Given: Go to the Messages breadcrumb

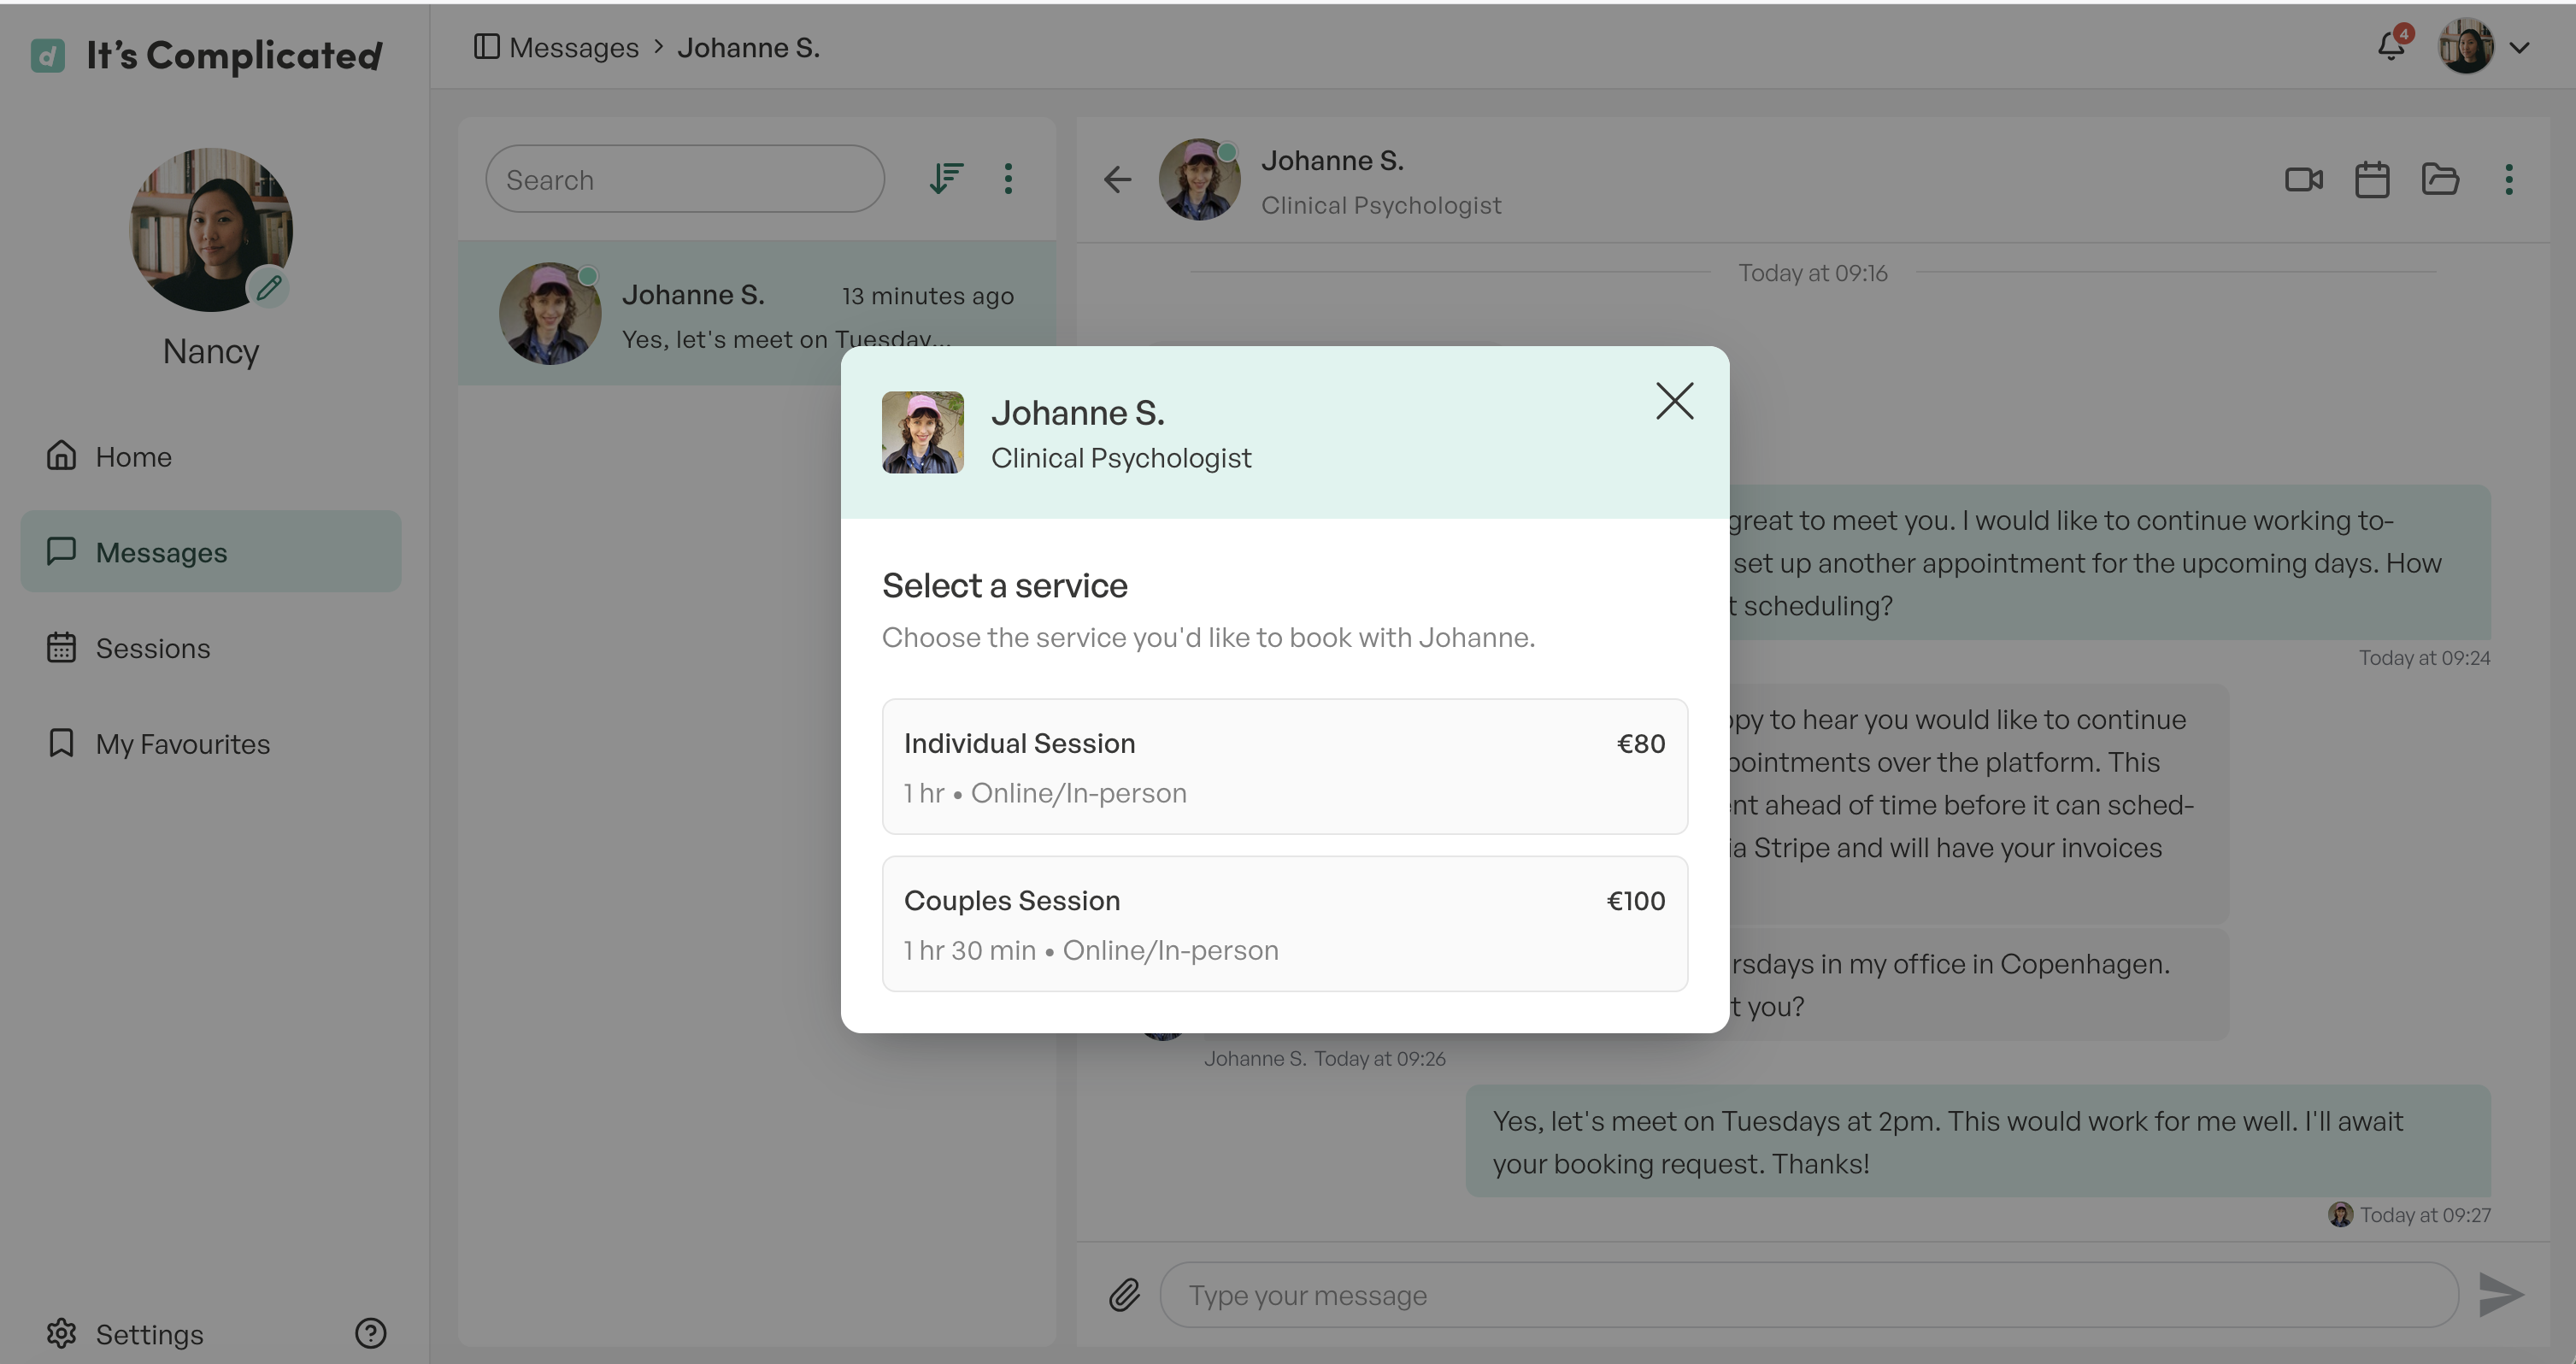Looking at the screenshot, I should [x=574, y=47].
